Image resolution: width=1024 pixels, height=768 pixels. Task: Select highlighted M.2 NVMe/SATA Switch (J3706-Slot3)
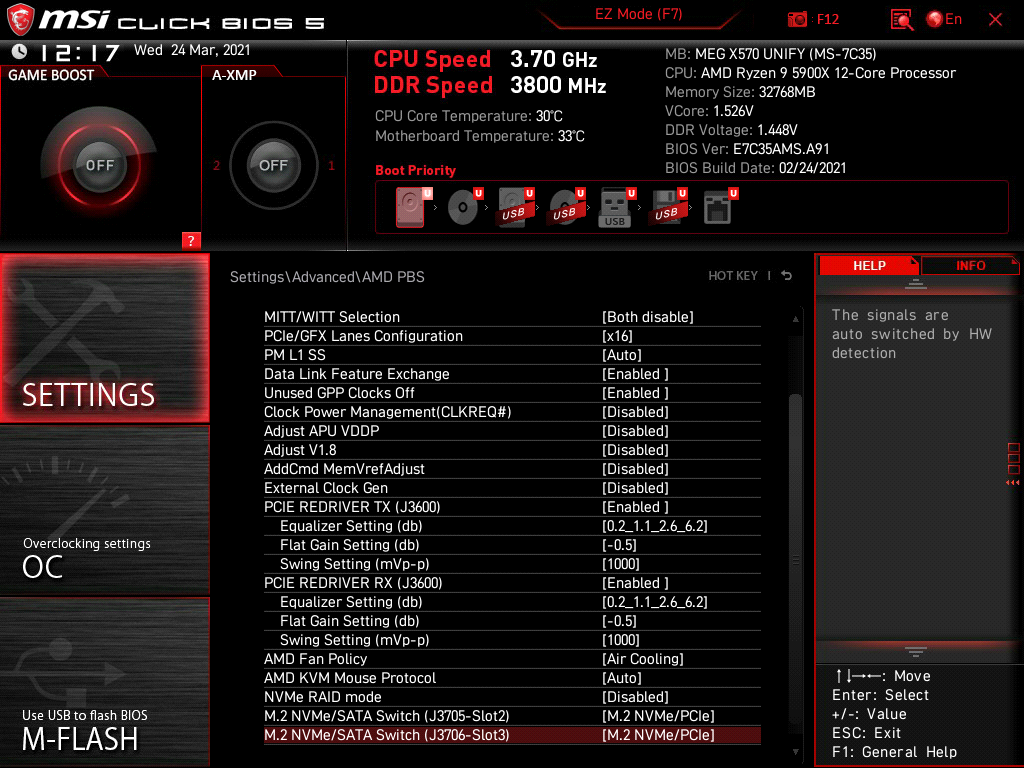(x=512, y=735)
